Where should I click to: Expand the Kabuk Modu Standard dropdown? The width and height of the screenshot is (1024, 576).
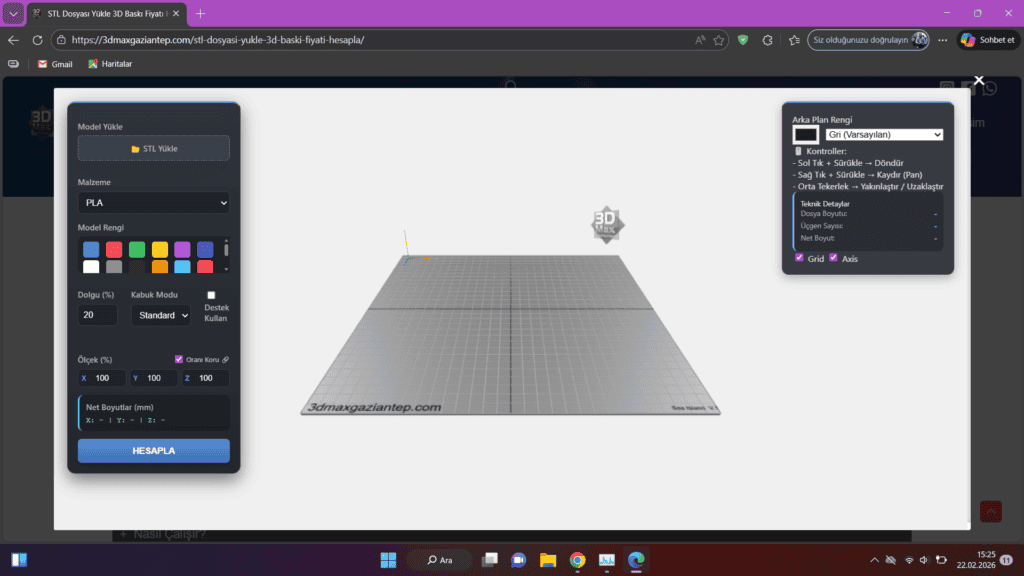pyautogui.click(x=160, y=315)
